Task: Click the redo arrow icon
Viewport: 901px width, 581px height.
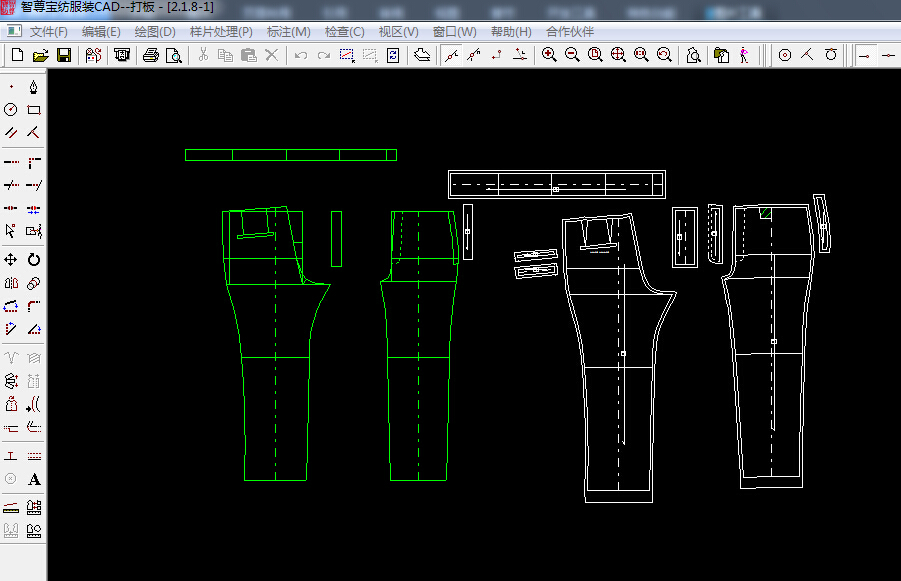Action: [324, 55]
